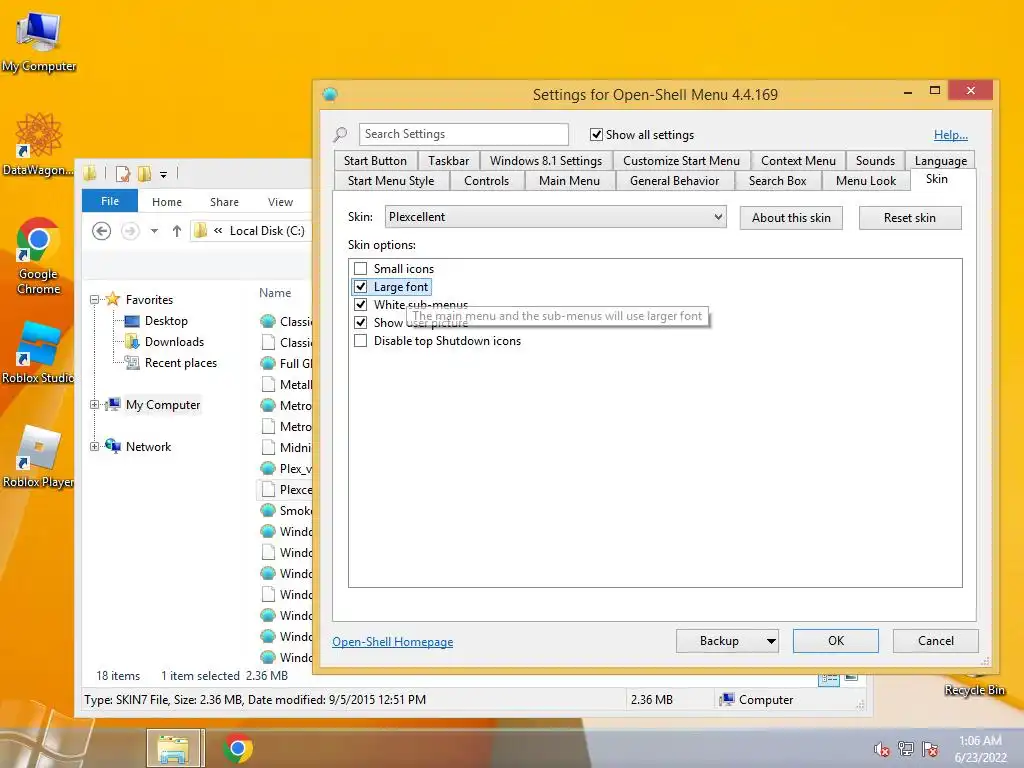Open the General Behavior tab
1024x768 pixels.
pyautogui.click(x=675, y=181)
